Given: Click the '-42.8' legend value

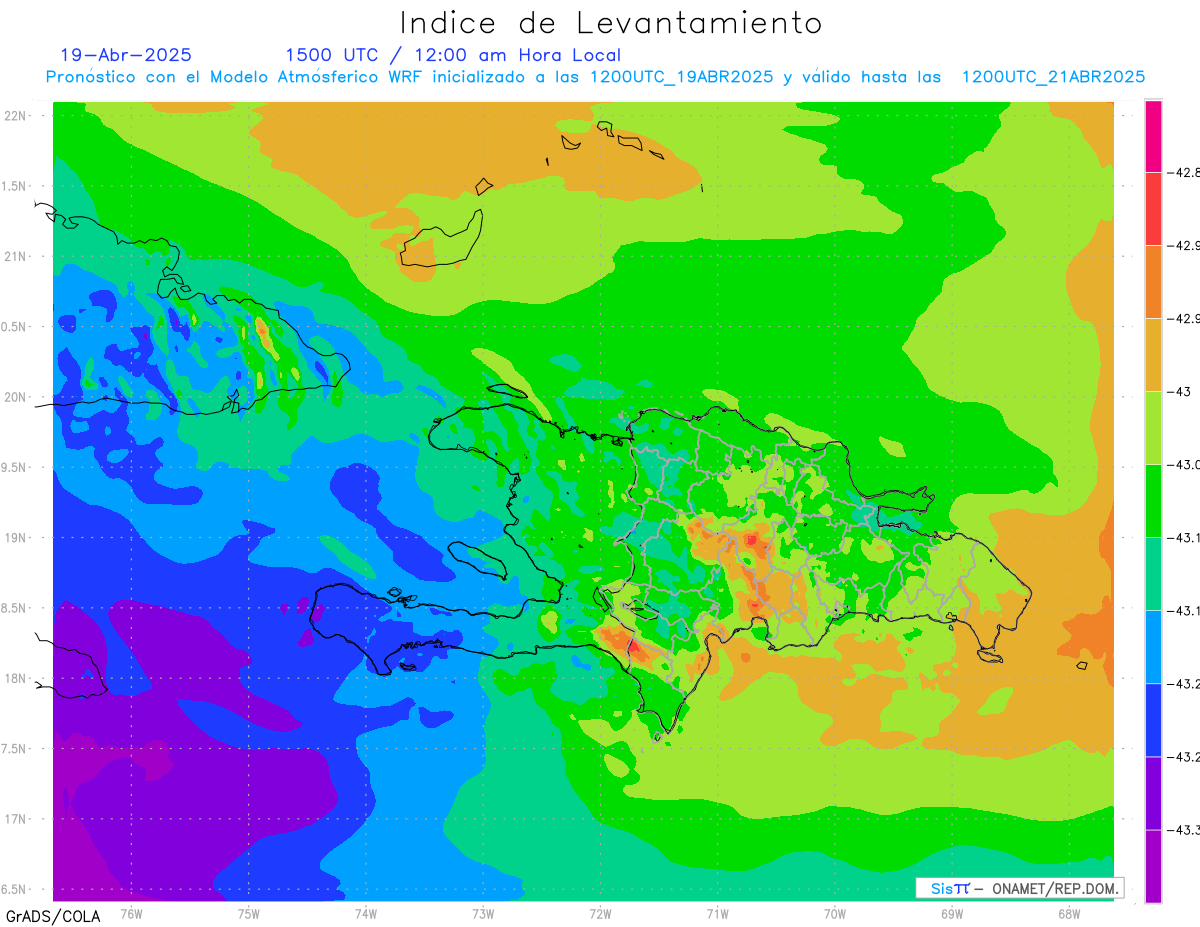Looking at the screenshot, I should (x=1185, y=173).
